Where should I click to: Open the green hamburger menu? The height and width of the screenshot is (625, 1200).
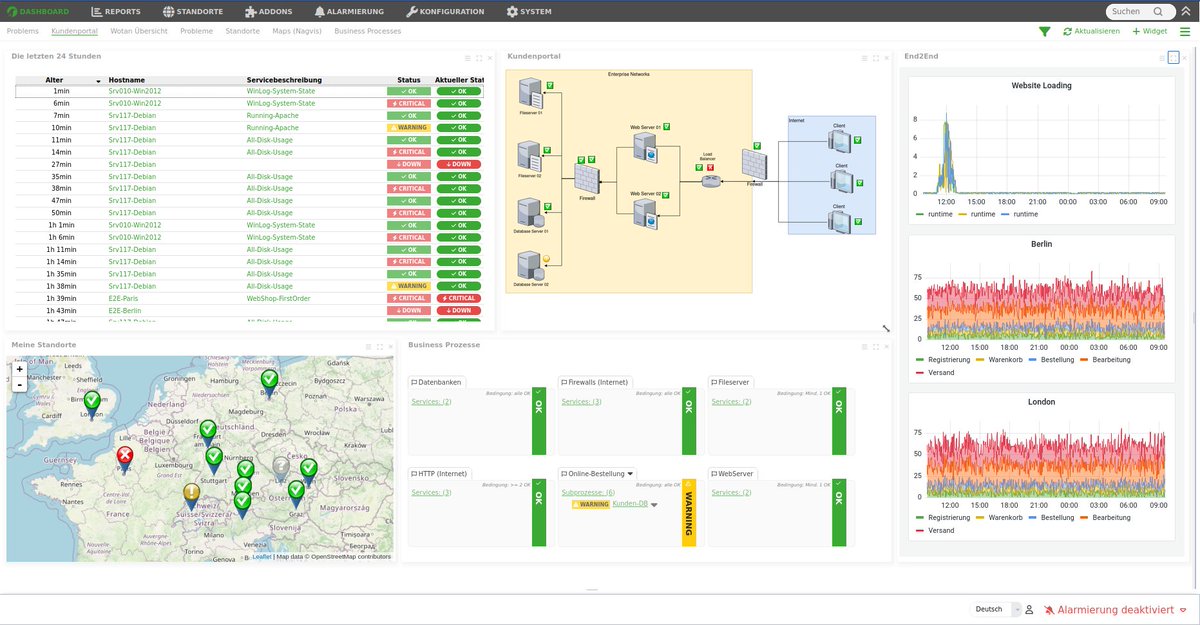click(x=1186, y=32)
